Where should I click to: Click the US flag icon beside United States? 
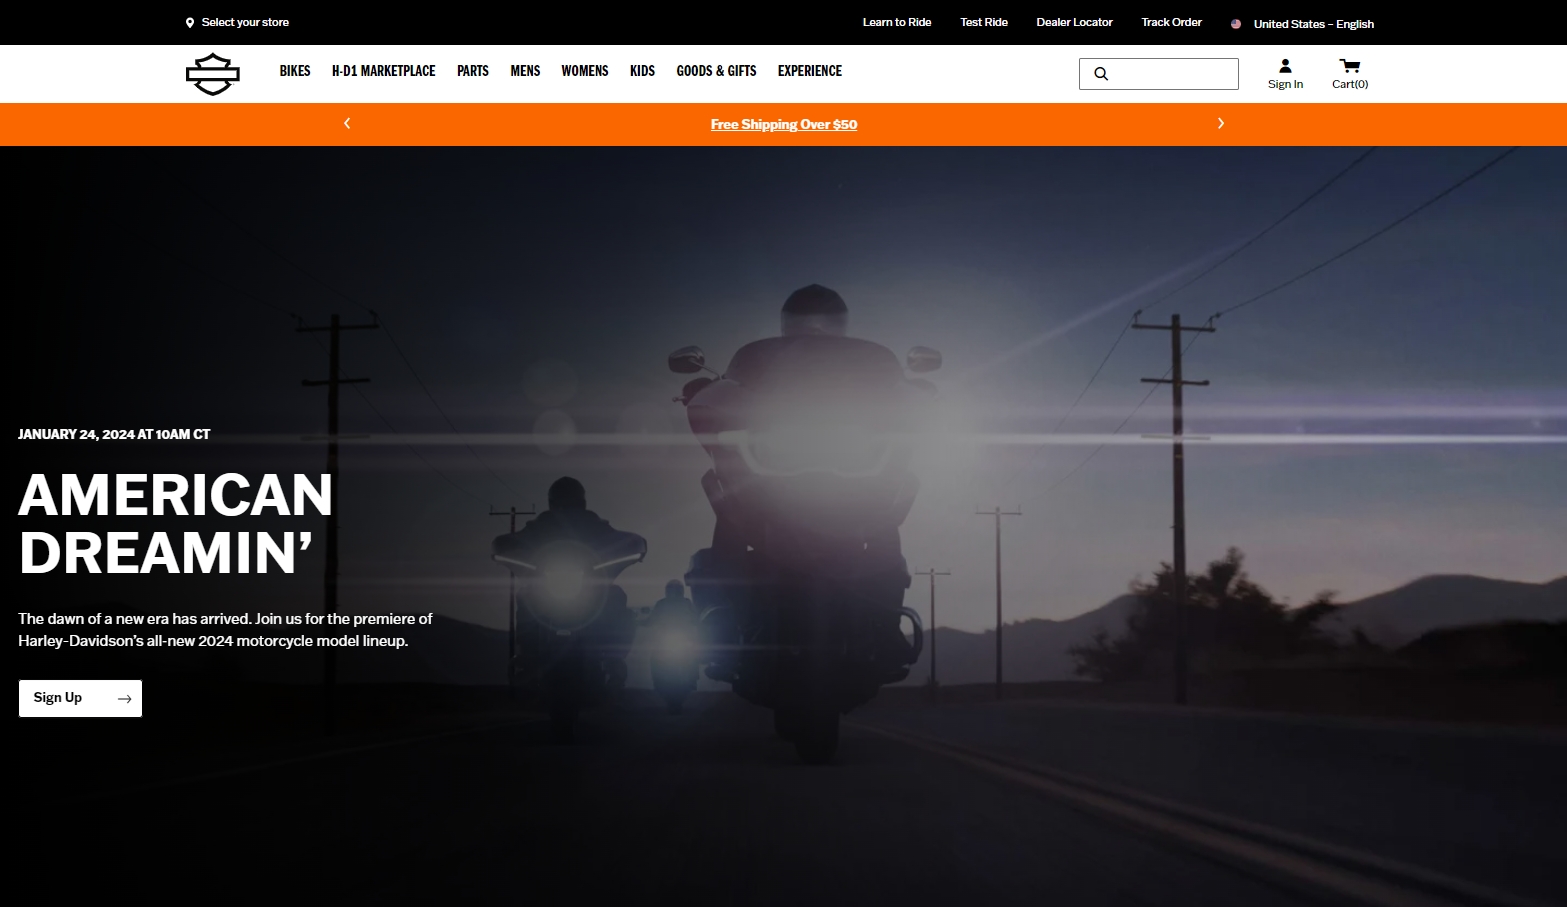tap(1236, 24)
